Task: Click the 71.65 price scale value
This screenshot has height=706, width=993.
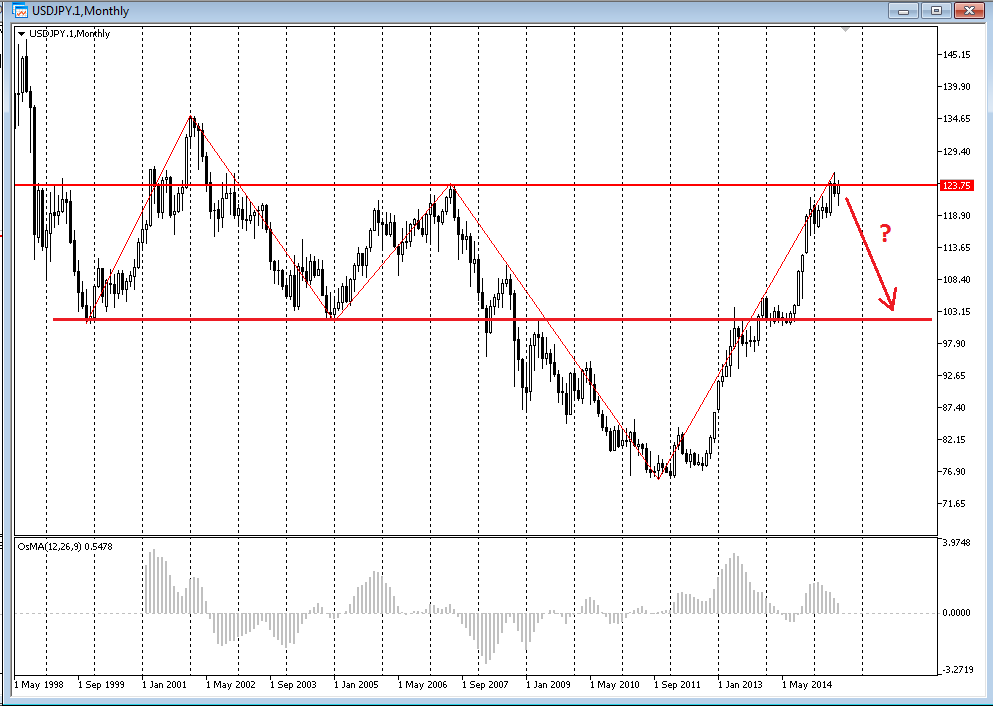Action: tap(954, 503)
